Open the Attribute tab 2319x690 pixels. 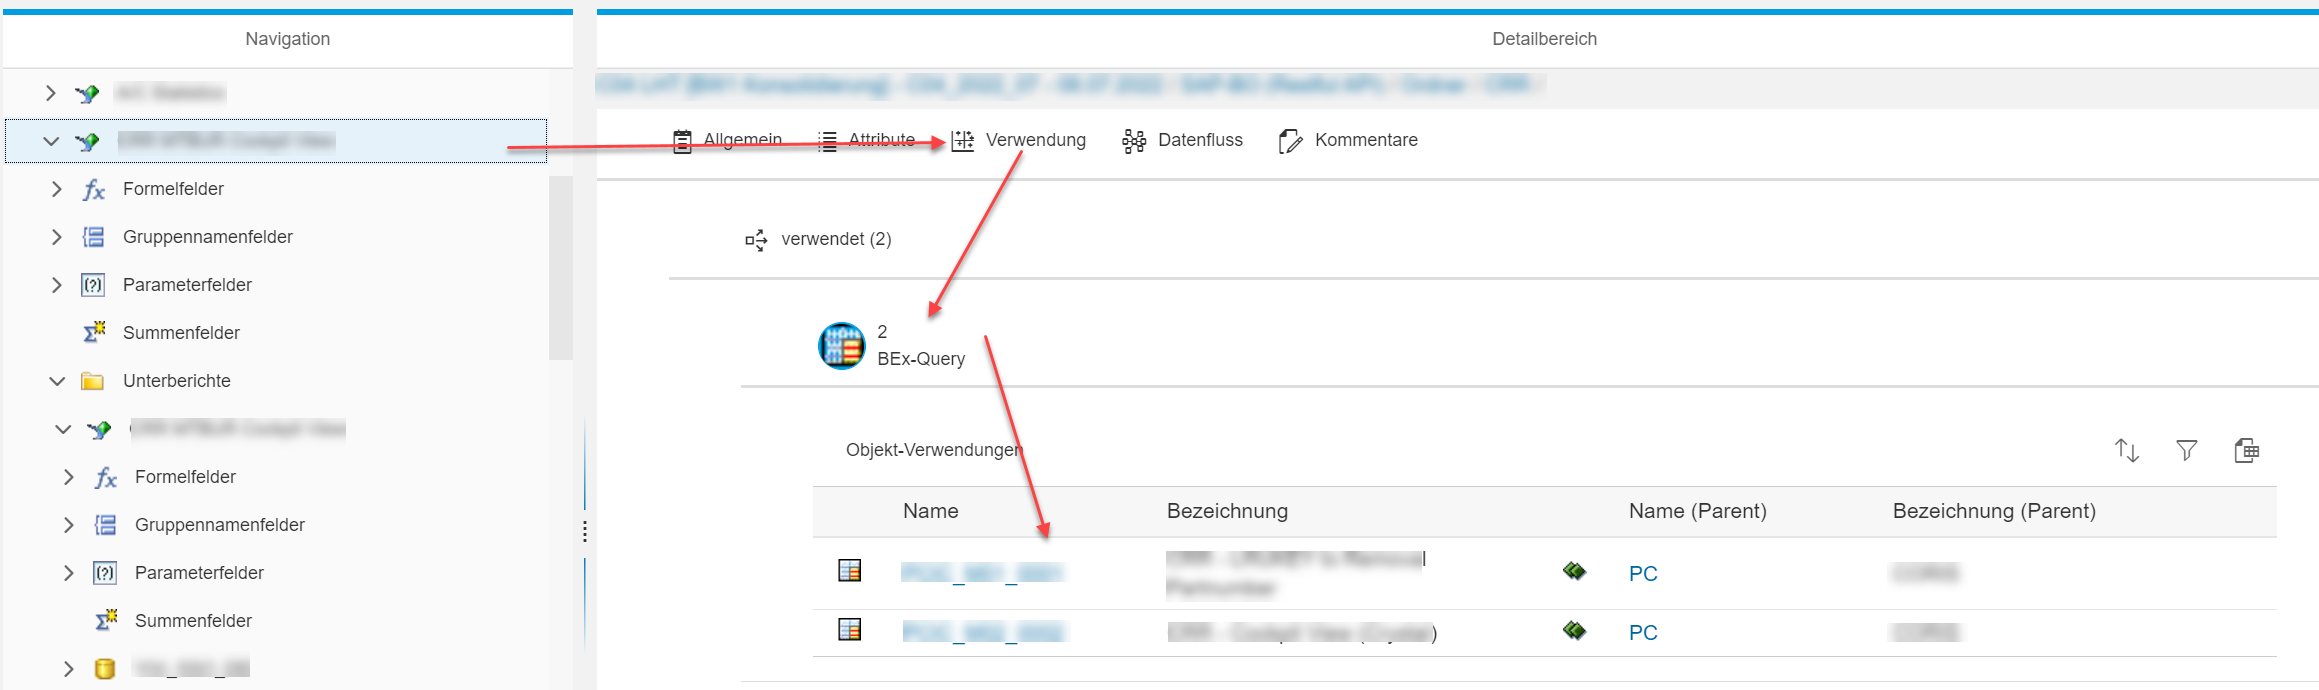click(880, 140)
